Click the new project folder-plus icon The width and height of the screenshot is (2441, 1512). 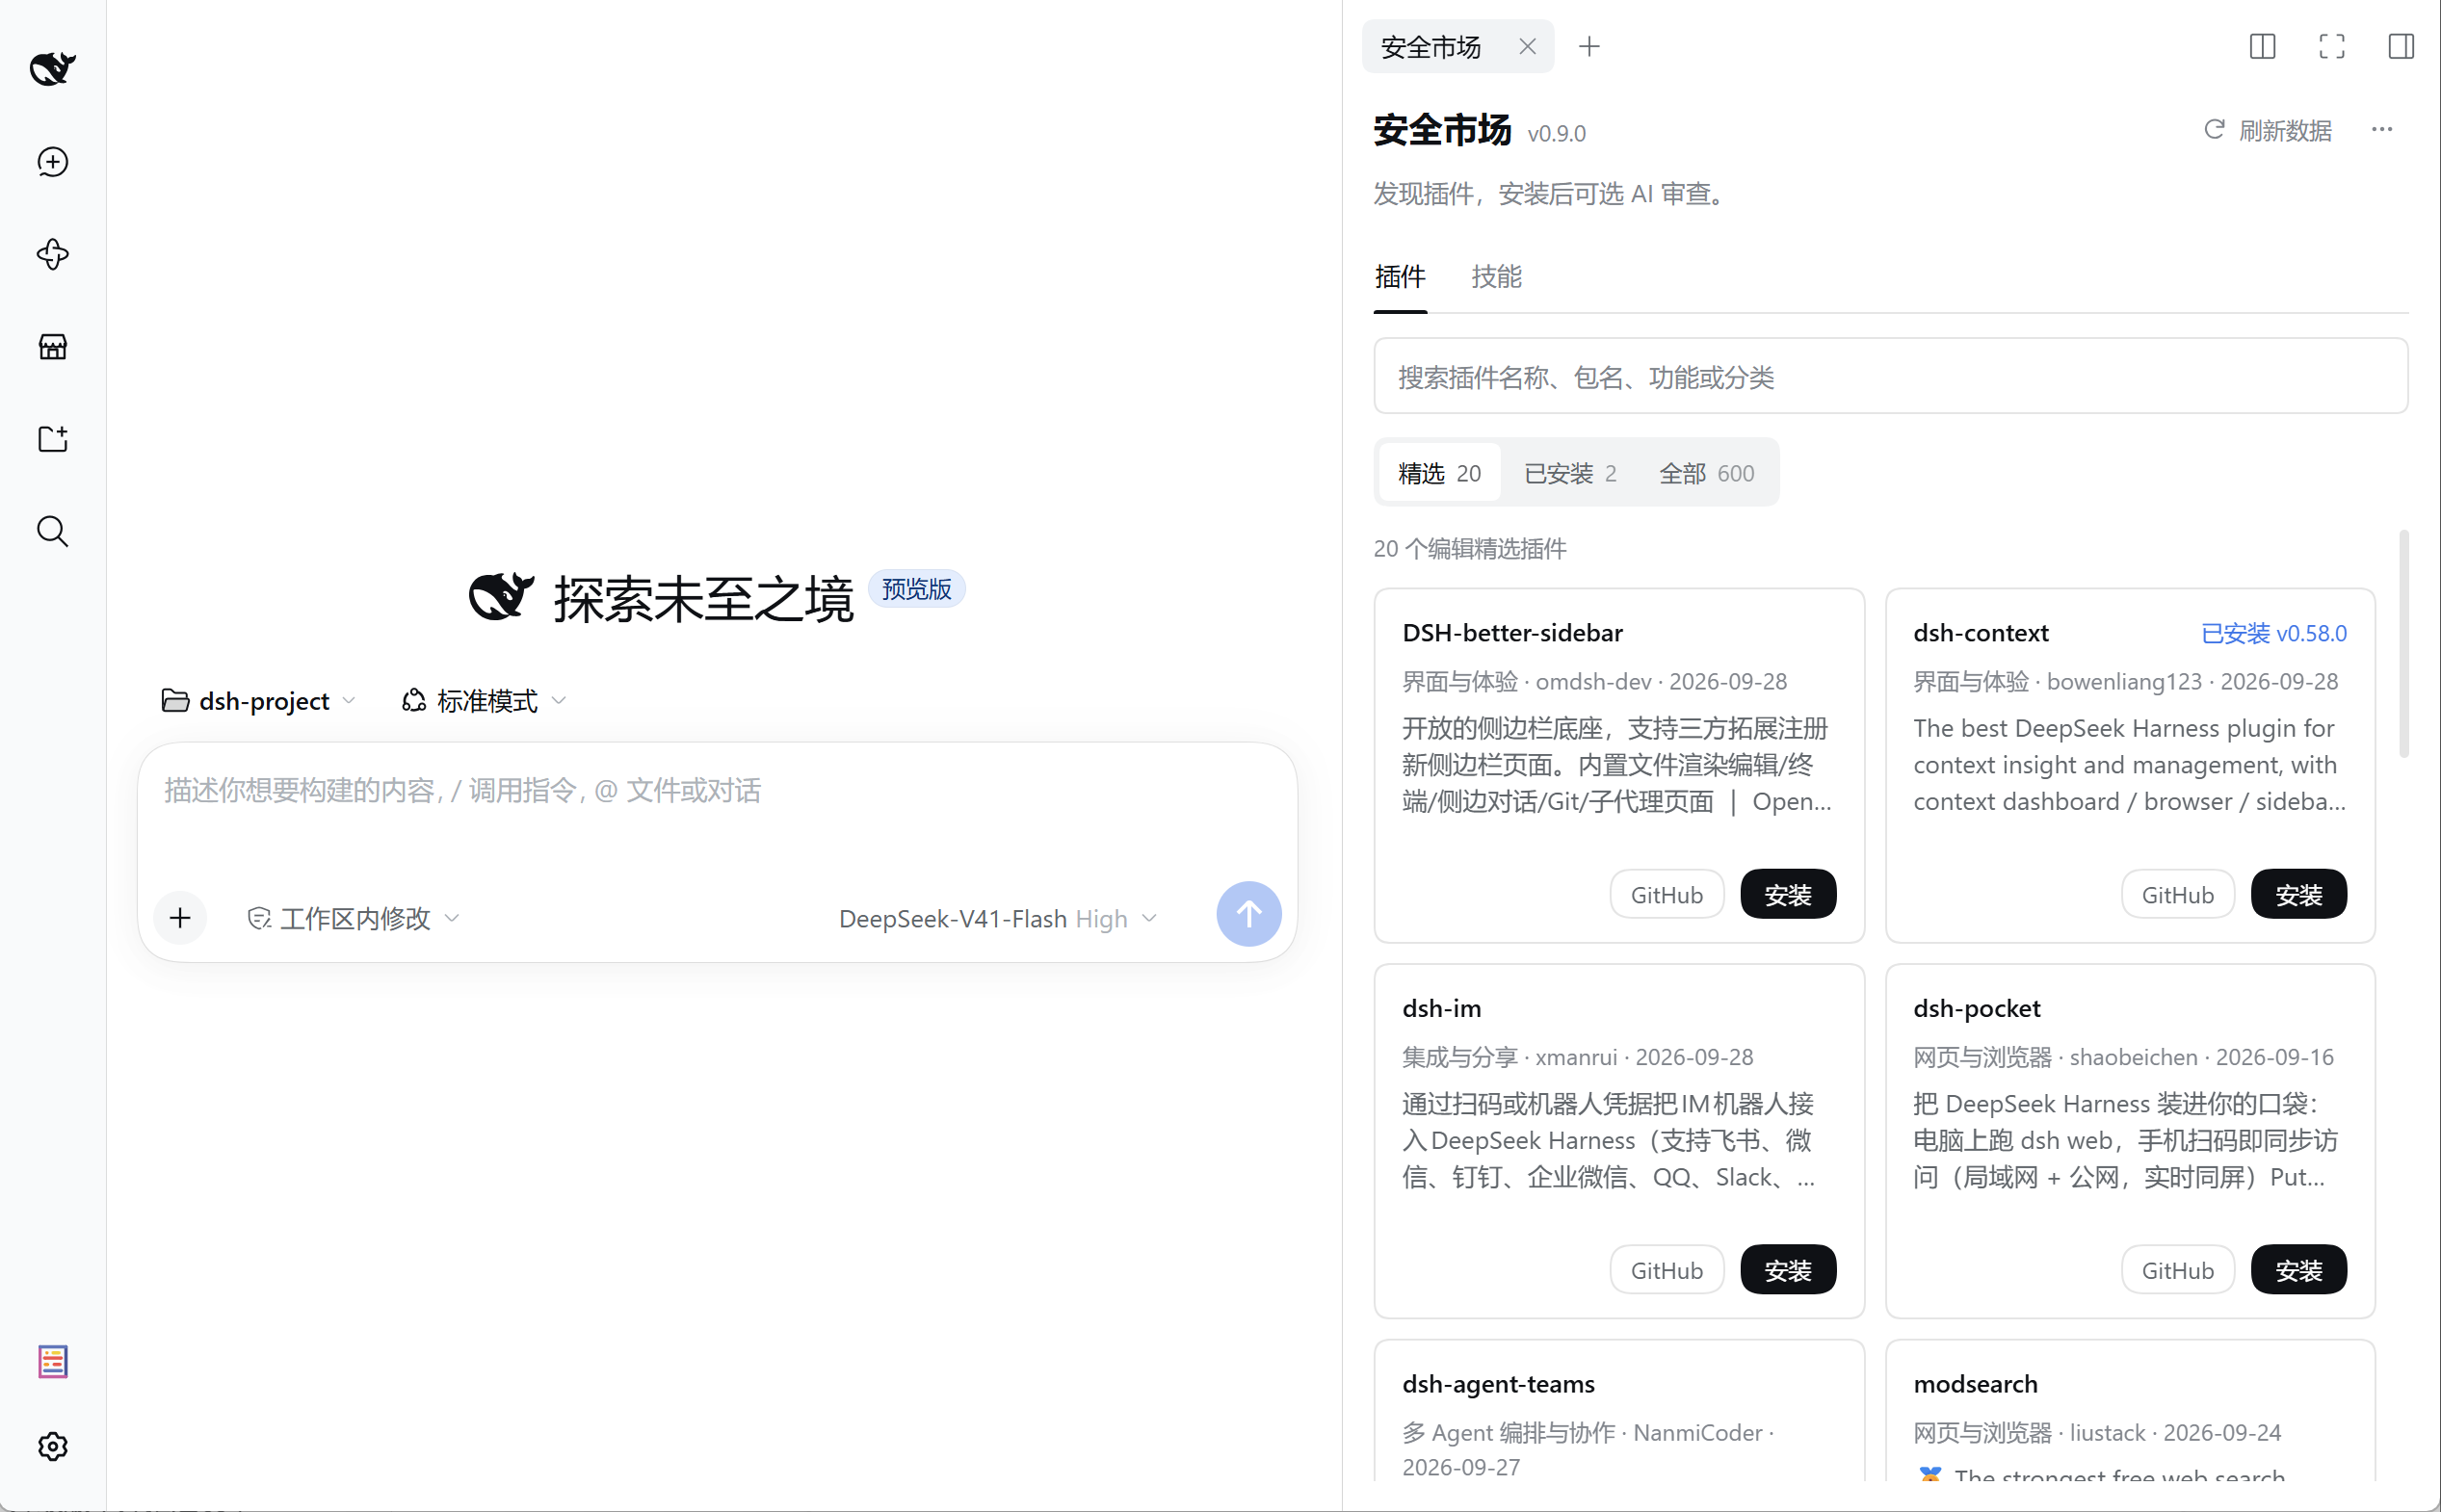click(52, 439)
